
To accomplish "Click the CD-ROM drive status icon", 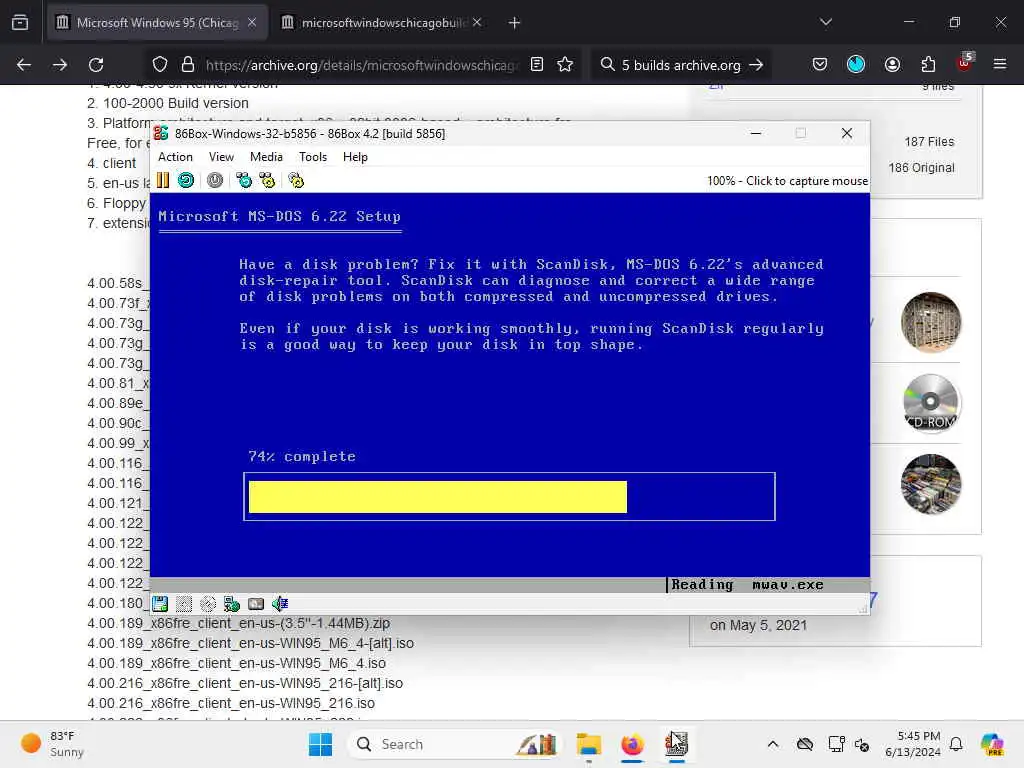I will [208, 604].
